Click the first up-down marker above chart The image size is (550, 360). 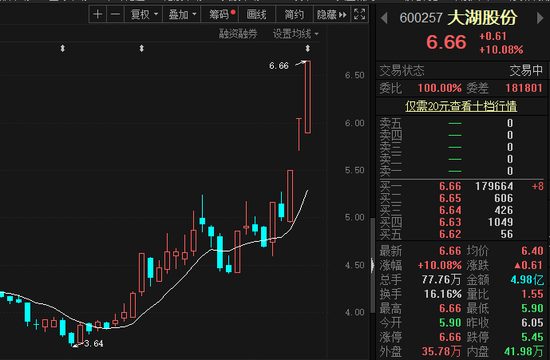coord(62,48)
